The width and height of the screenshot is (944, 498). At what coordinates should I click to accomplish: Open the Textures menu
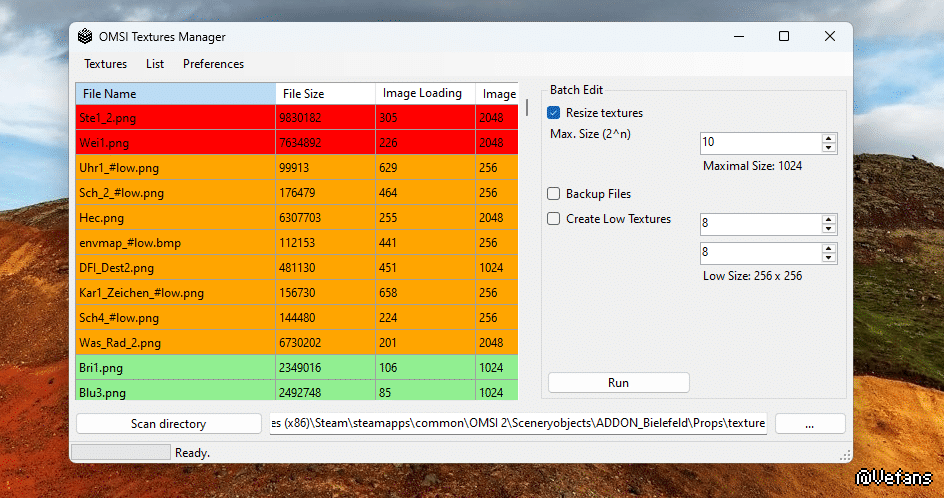click(x=105, y=64)
